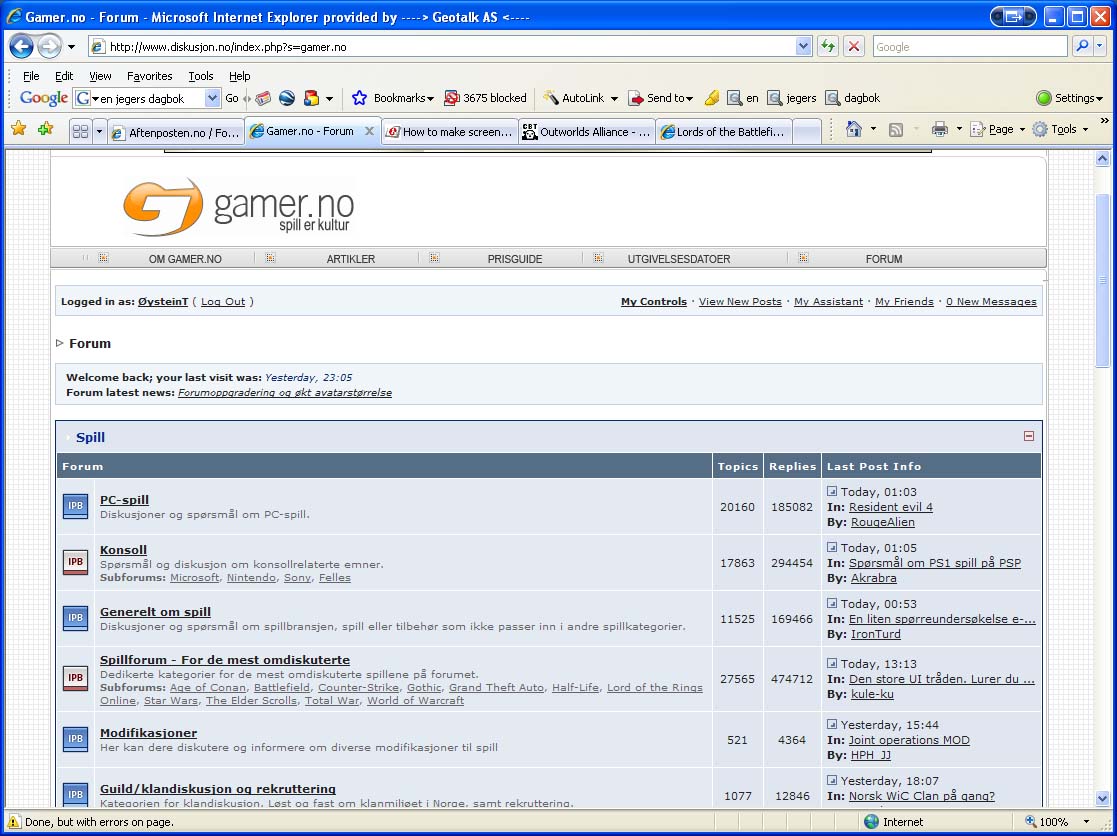This screenshot has width=1117, height=836.
Task: Click the Log Out link
Action: (223, 301)
